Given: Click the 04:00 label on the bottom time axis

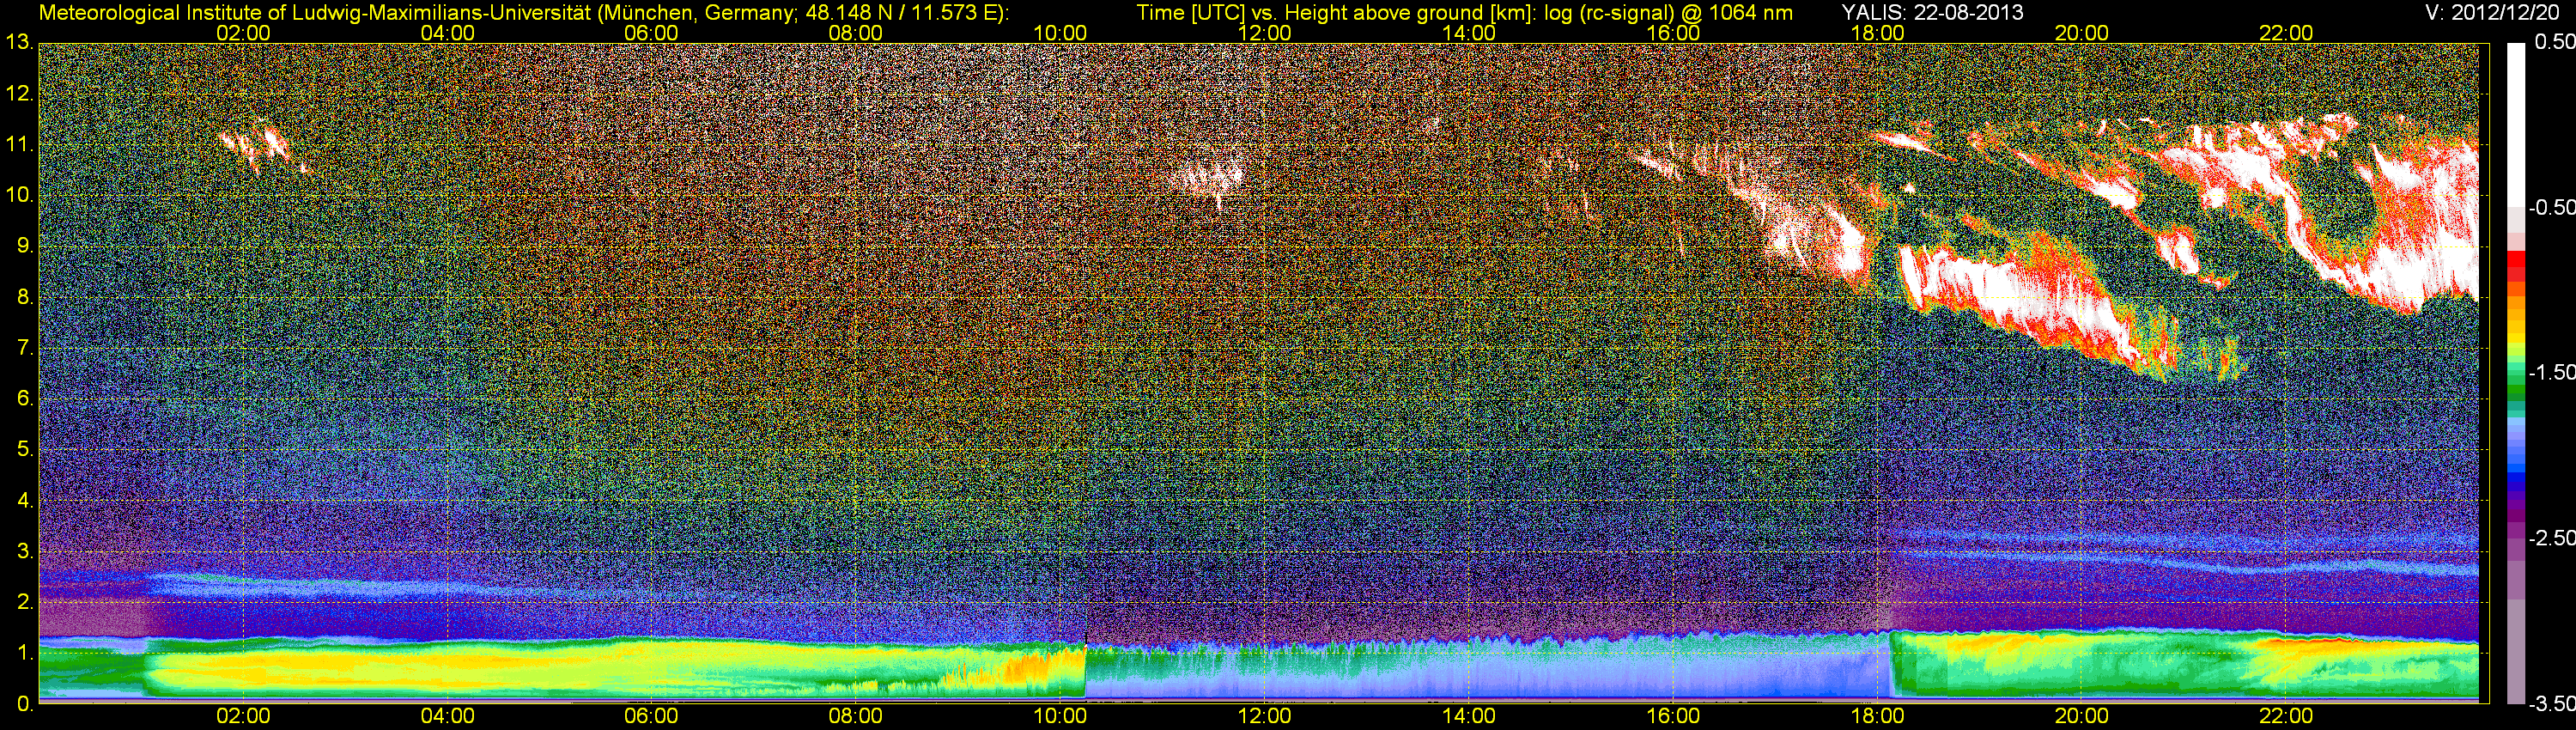Looking at the screenshot, I should 447,716.
